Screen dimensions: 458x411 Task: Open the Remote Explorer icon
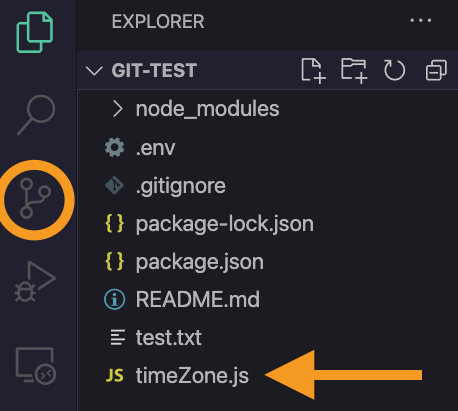(36, 366)
